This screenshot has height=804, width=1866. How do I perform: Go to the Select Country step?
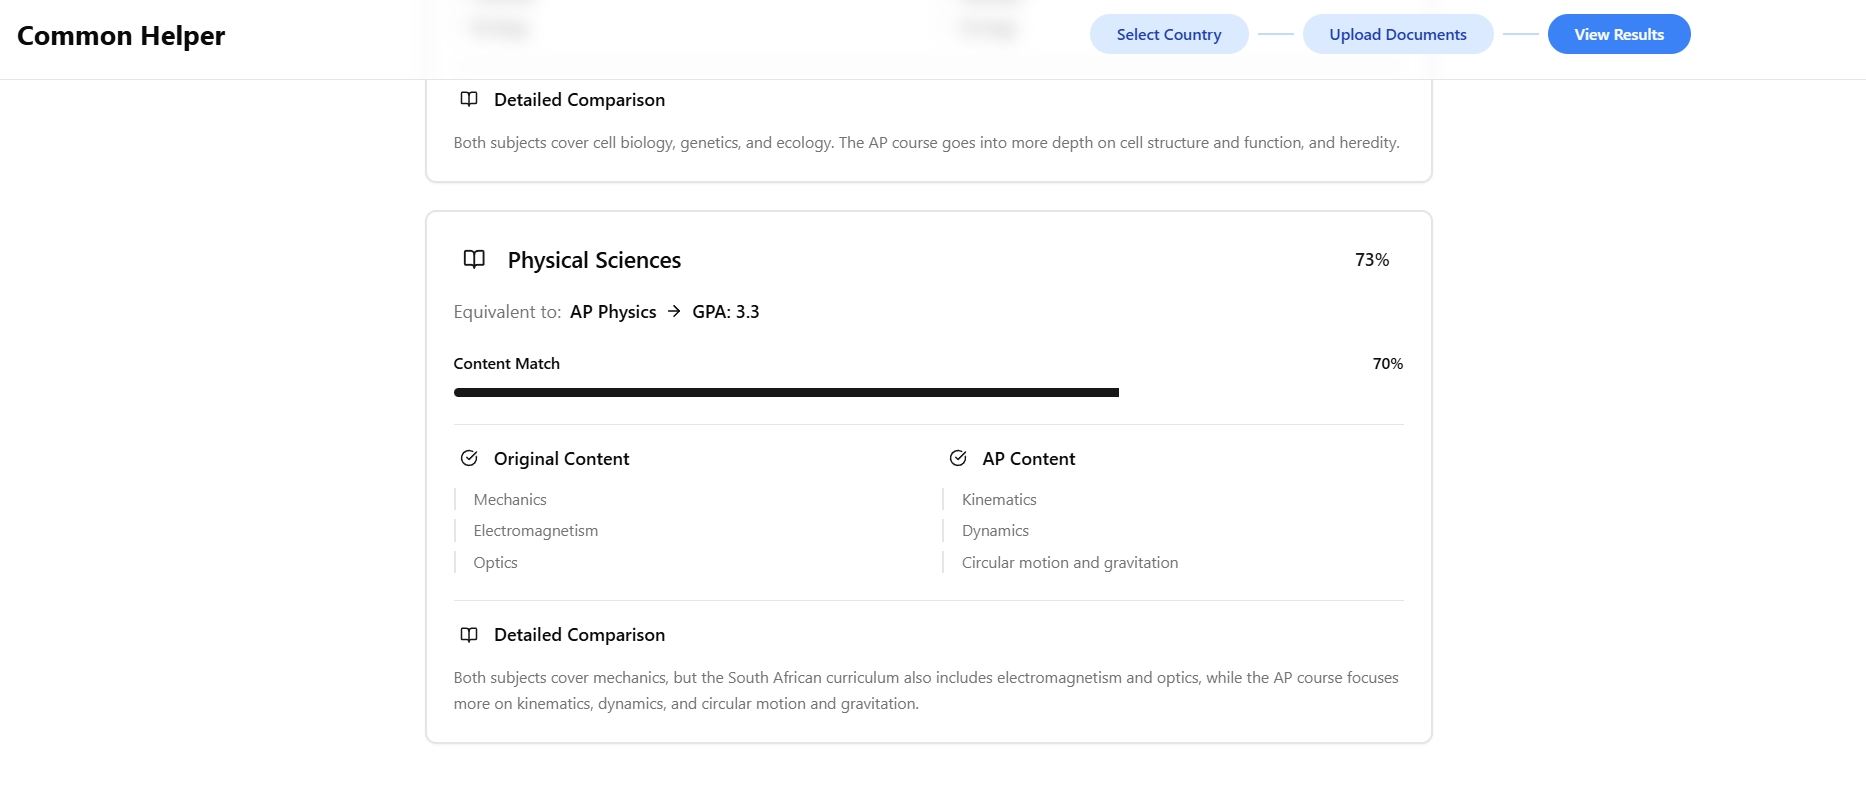(x=1168, y=35)
